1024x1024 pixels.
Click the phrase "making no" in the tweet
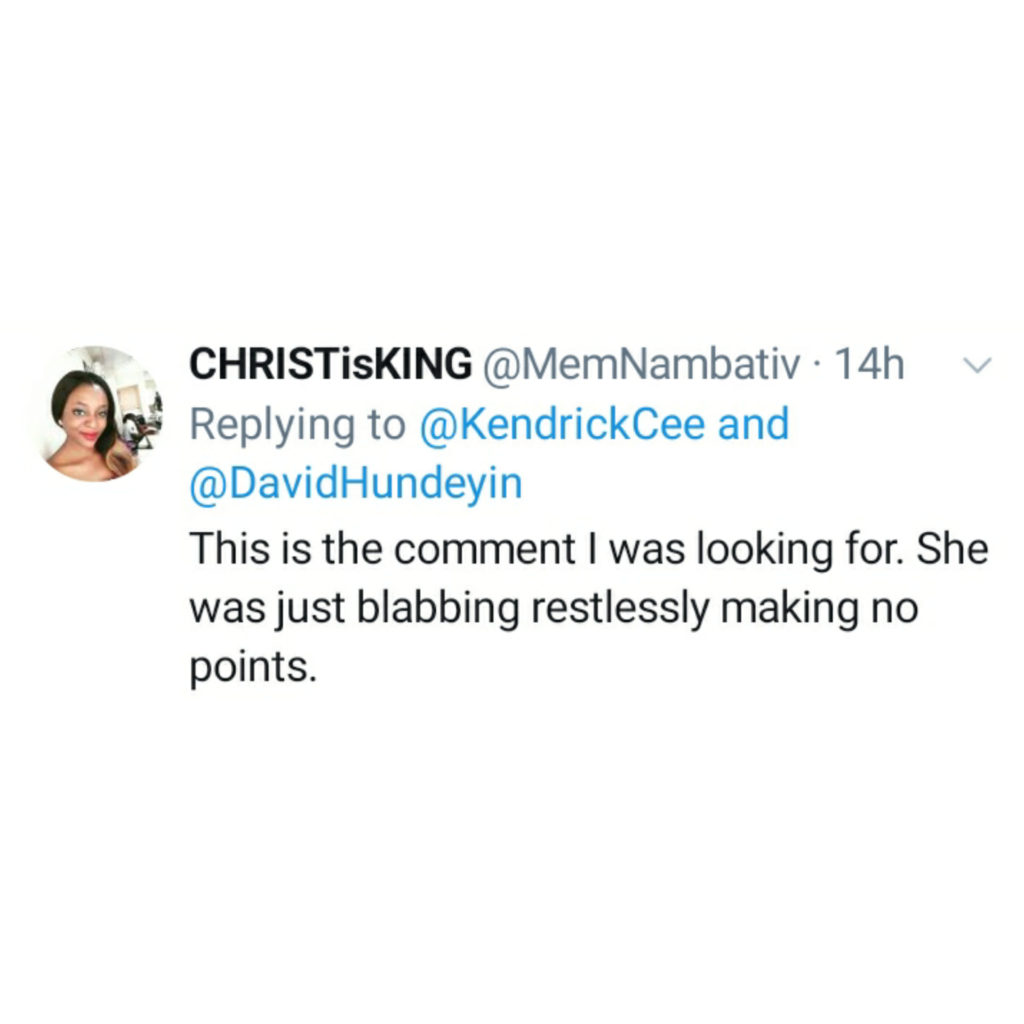tap(824, 608)
